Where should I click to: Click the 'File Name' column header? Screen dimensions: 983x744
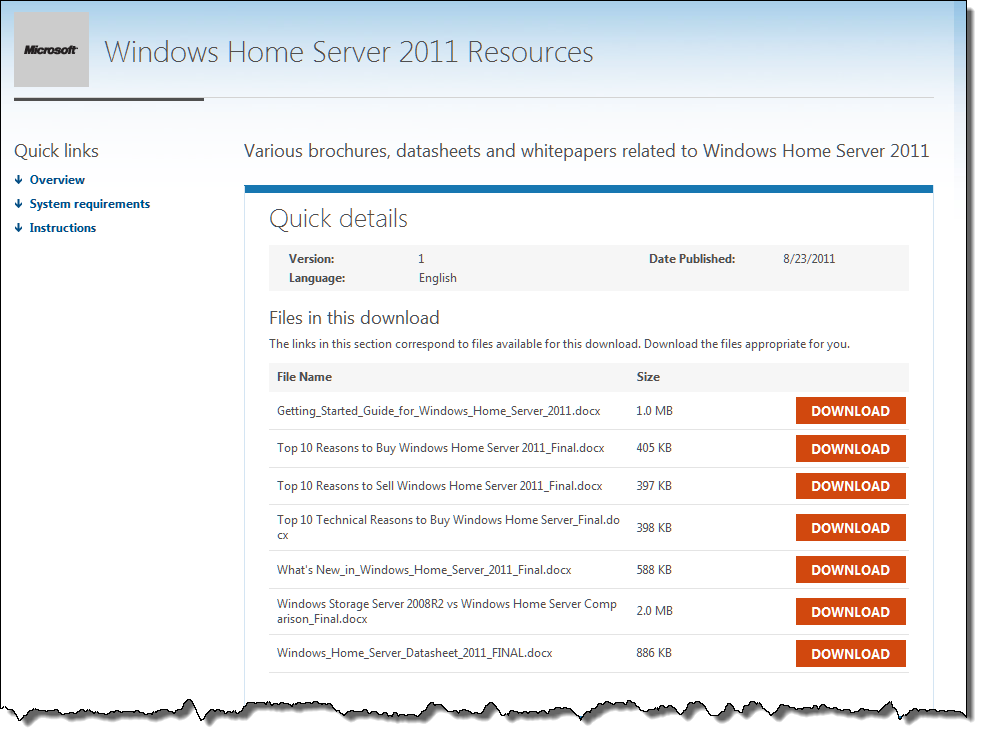tap(304, 377)
